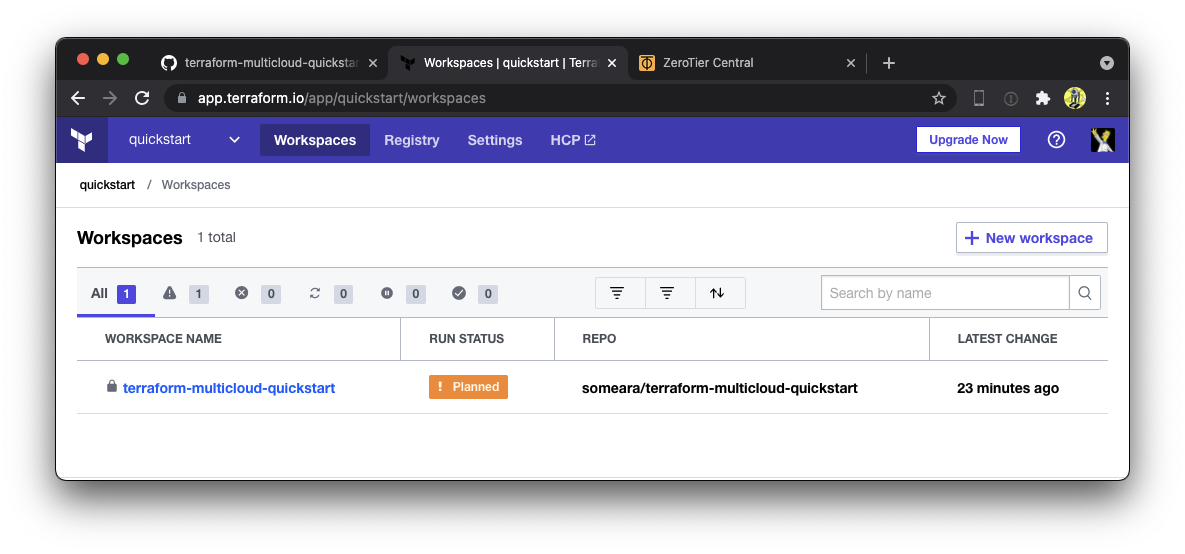Click the circular extension icon beside the puzzle icon
The image size is (1185, 554).
click(x=1010, y=98)
